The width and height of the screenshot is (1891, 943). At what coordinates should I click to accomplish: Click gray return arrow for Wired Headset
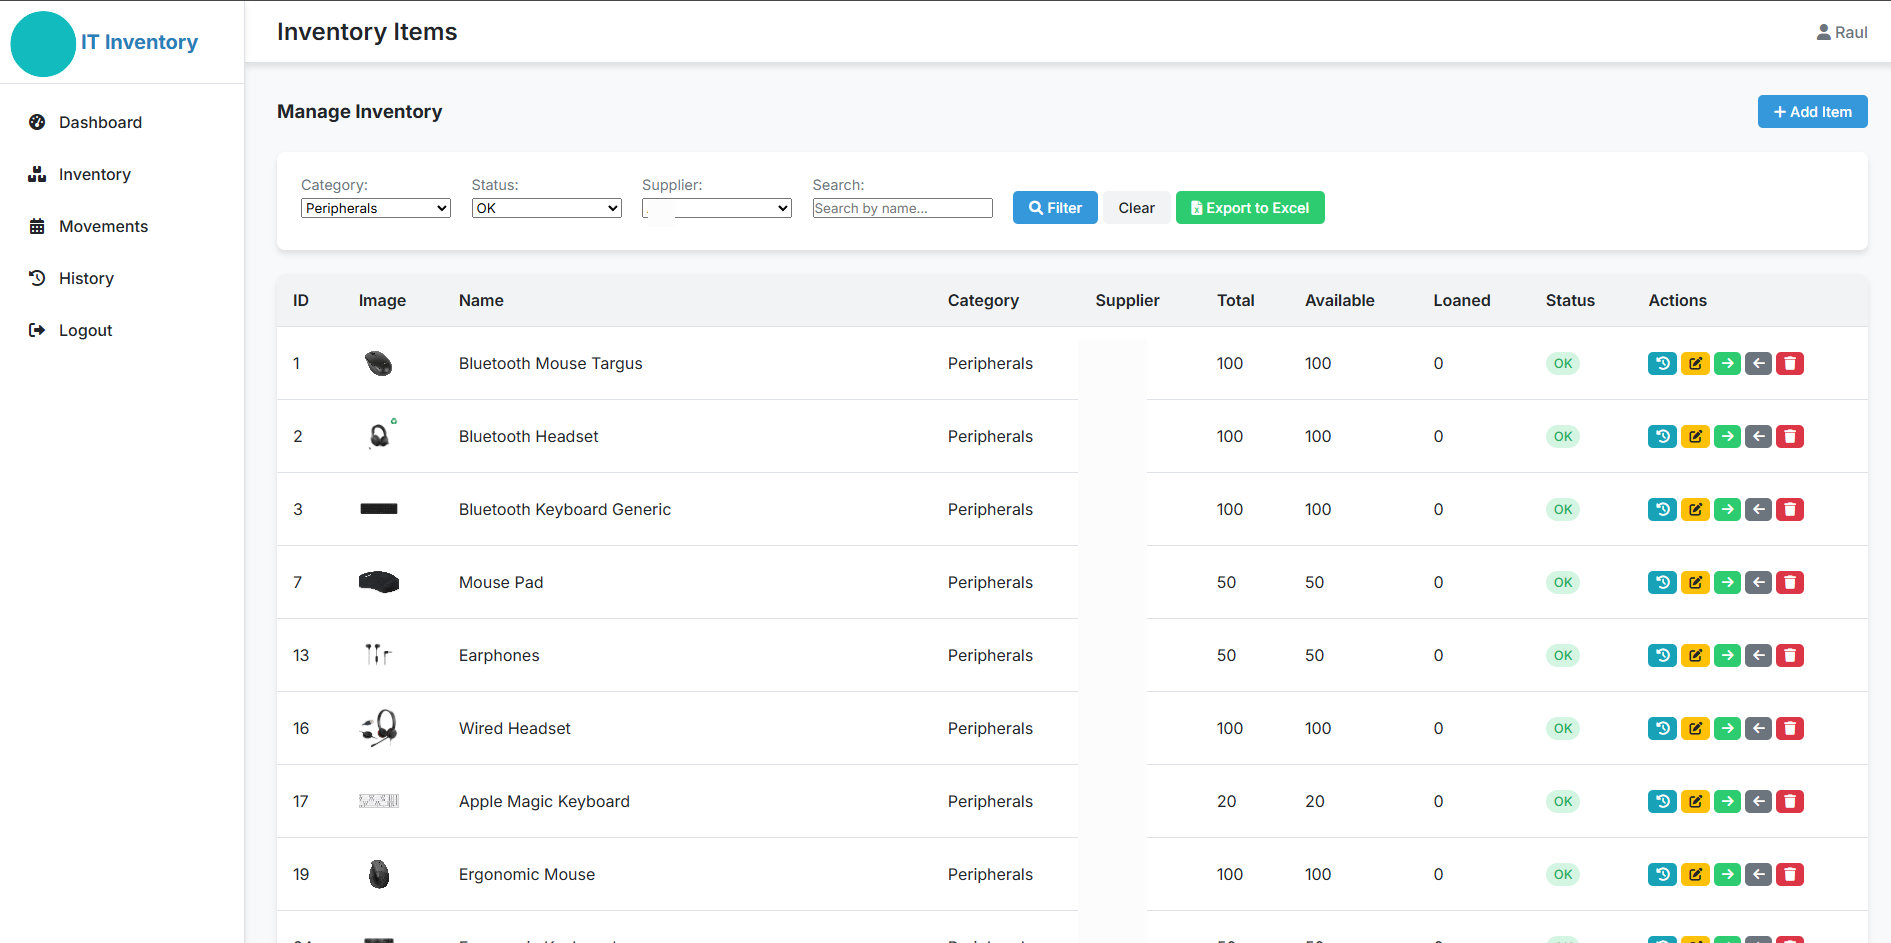click(1758, 728)
